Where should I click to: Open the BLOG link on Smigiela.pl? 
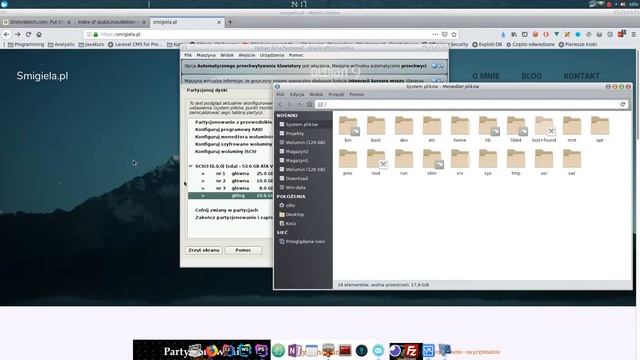531,76
